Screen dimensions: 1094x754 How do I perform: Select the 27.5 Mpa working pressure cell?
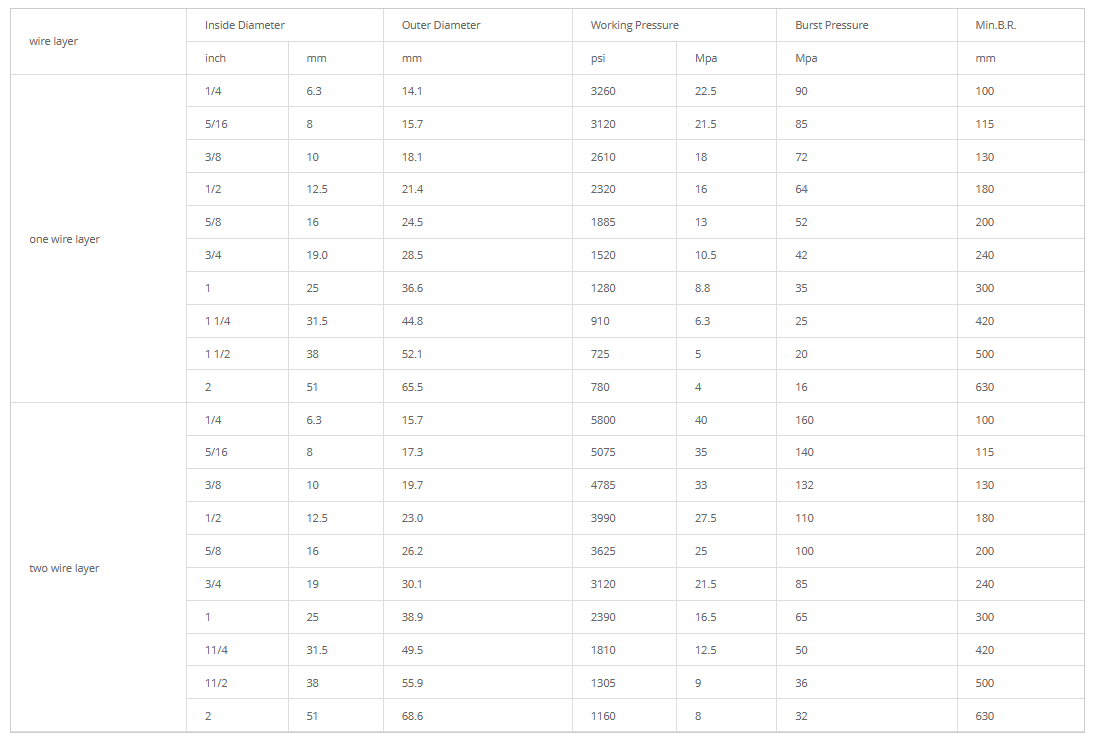[x=705, y=518]
